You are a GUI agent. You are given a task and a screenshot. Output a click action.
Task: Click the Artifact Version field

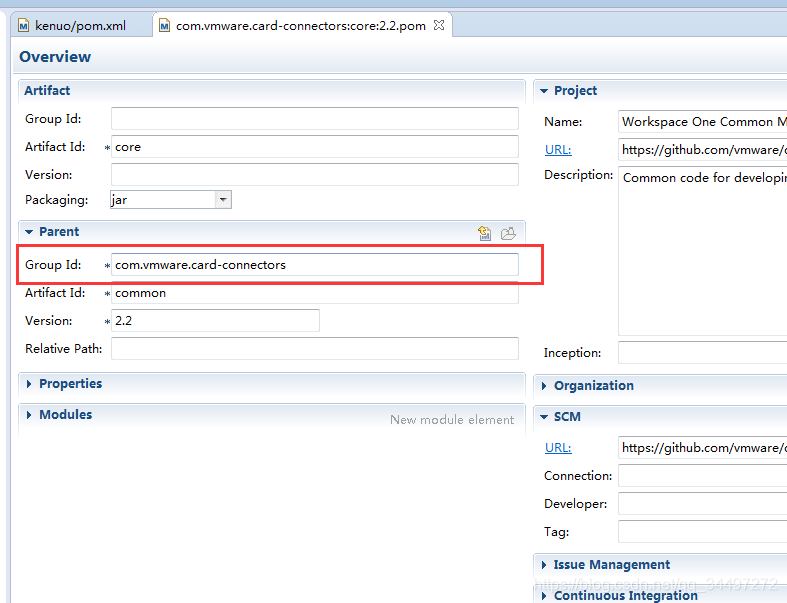(315, 175)
